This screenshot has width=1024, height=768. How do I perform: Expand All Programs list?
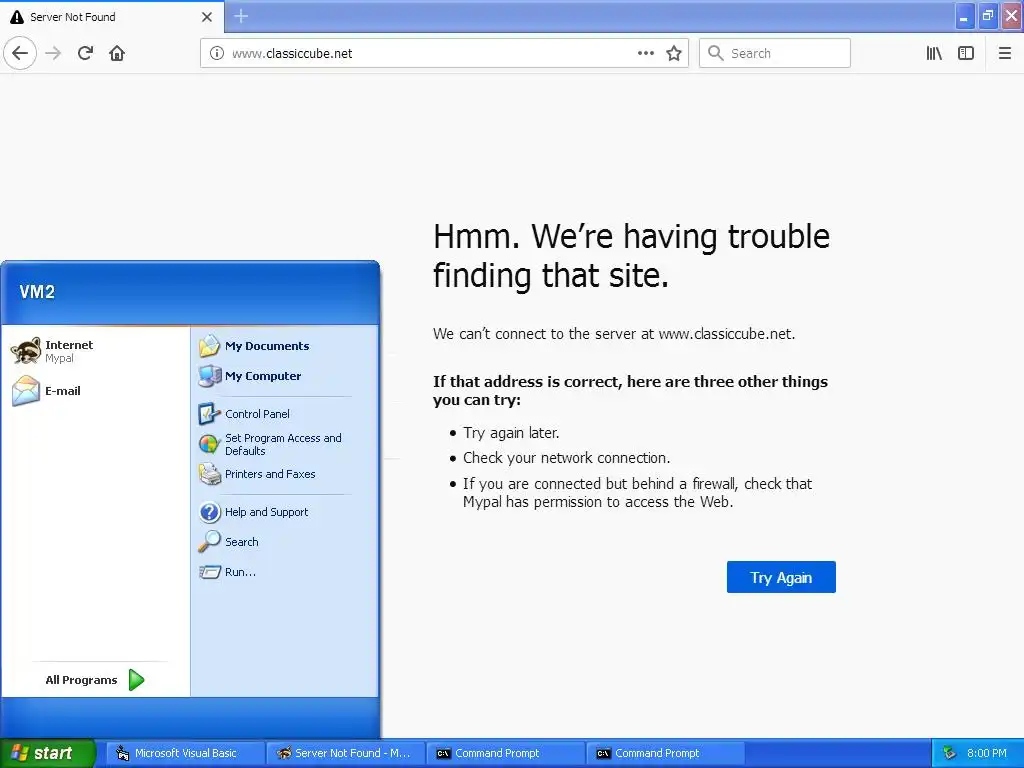(95, 680)
